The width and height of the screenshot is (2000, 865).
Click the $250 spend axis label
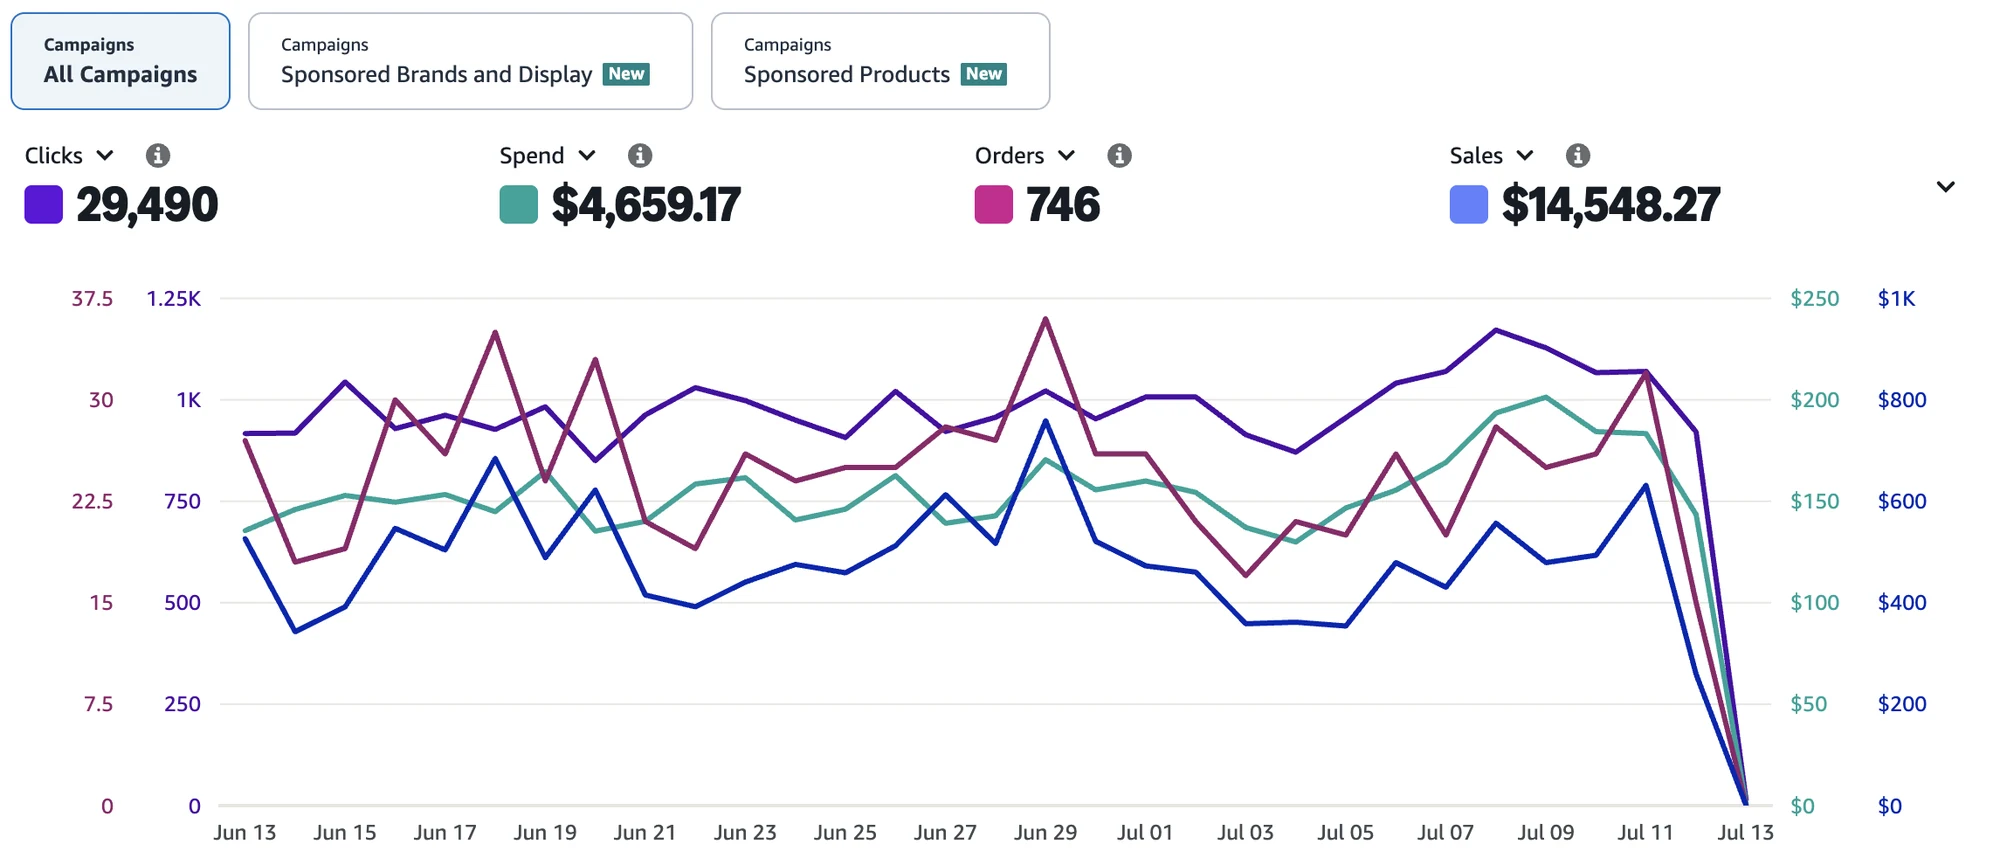click(x=1815, y=299)
